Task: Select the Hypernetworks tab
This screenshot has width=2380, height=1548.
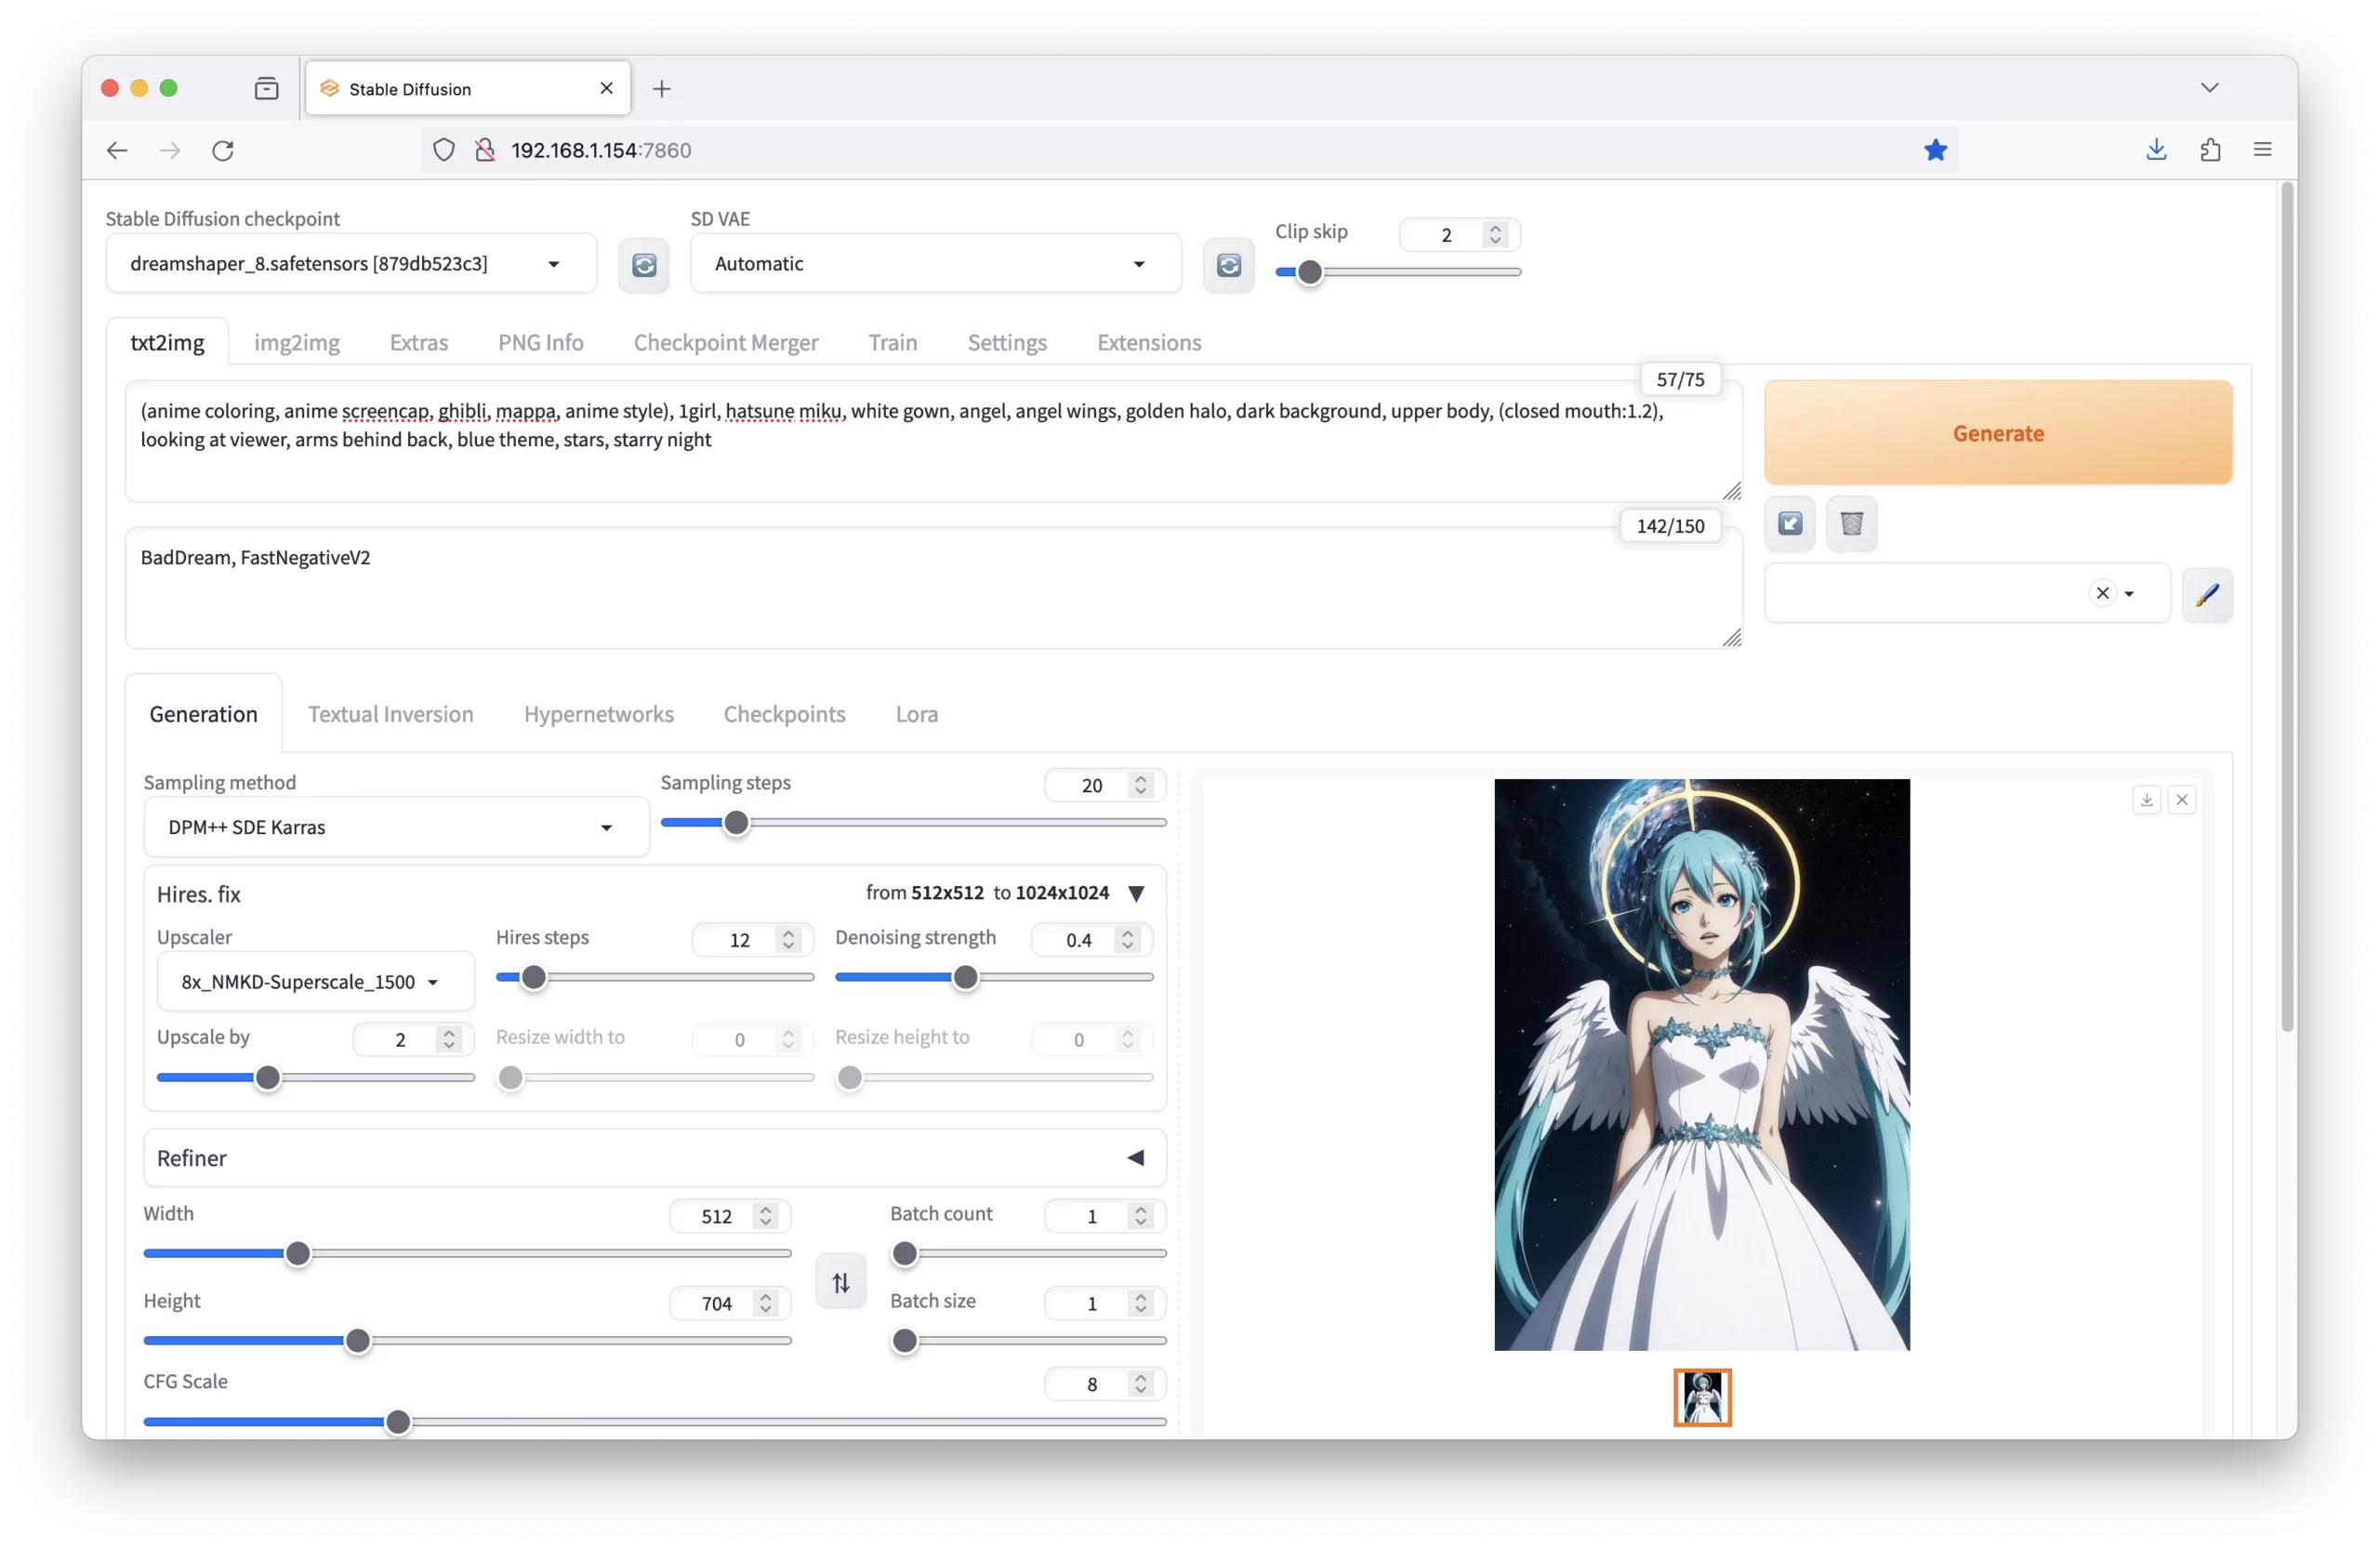Action: coord(598,714)
